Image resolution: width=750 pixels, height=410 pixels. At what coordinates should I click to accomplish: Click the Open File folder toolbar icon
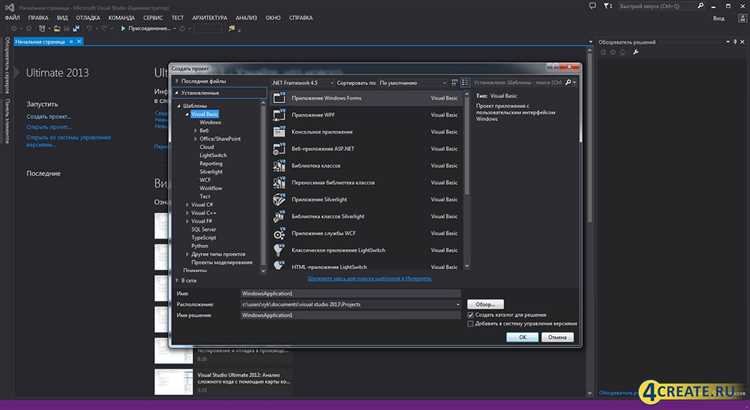tap(57, 29)
